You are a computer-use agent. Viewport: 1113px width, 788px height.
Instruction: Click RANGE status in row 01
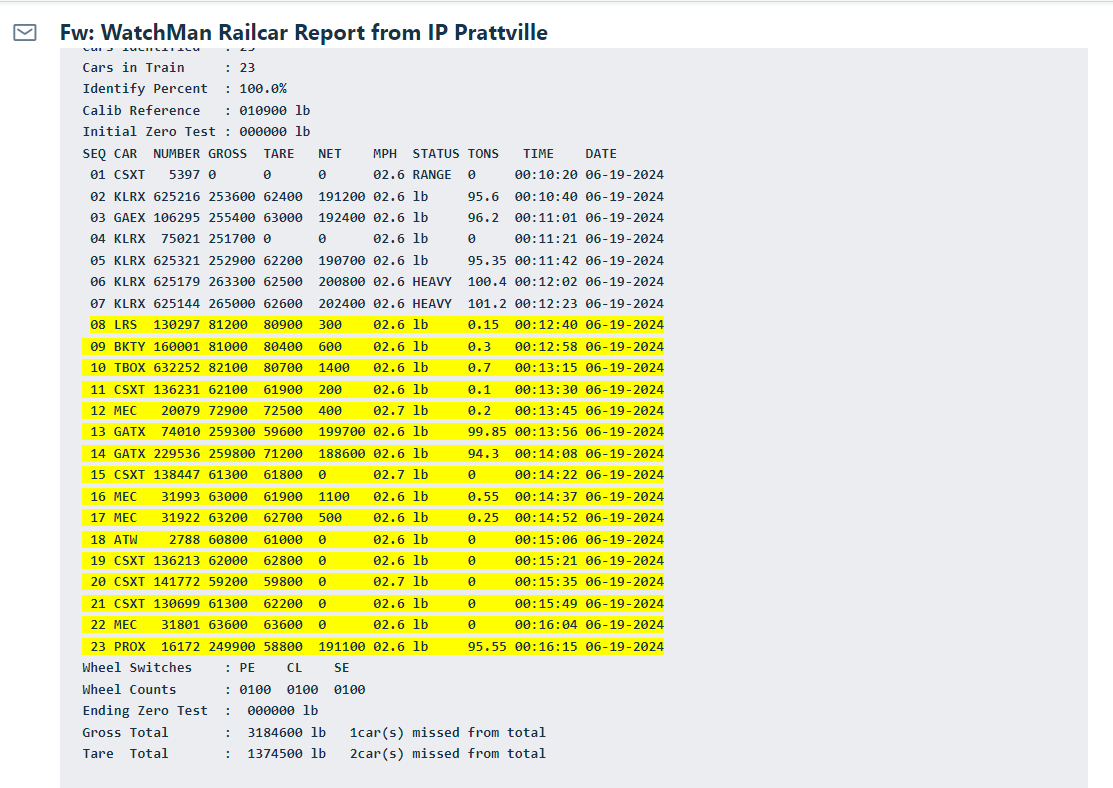click(x=432, y=175)
